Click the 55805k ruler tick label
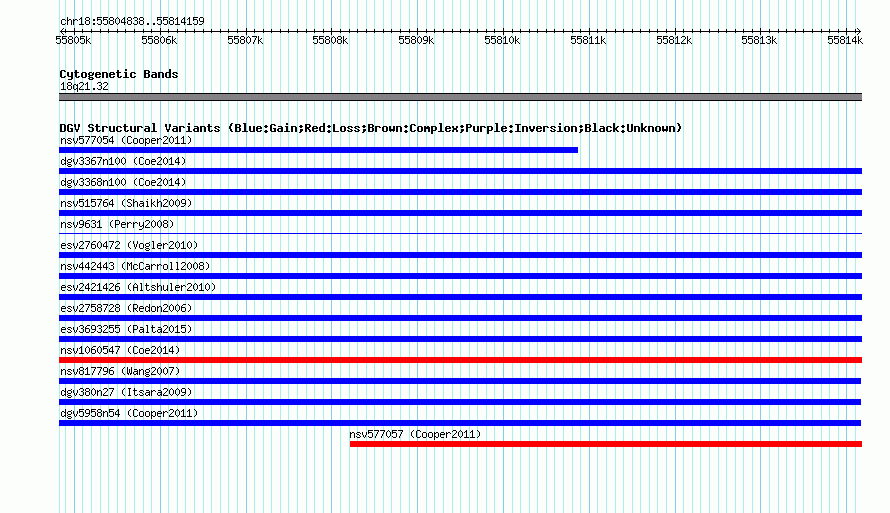This screenshot has width=890, height=513. pos(73,40)
